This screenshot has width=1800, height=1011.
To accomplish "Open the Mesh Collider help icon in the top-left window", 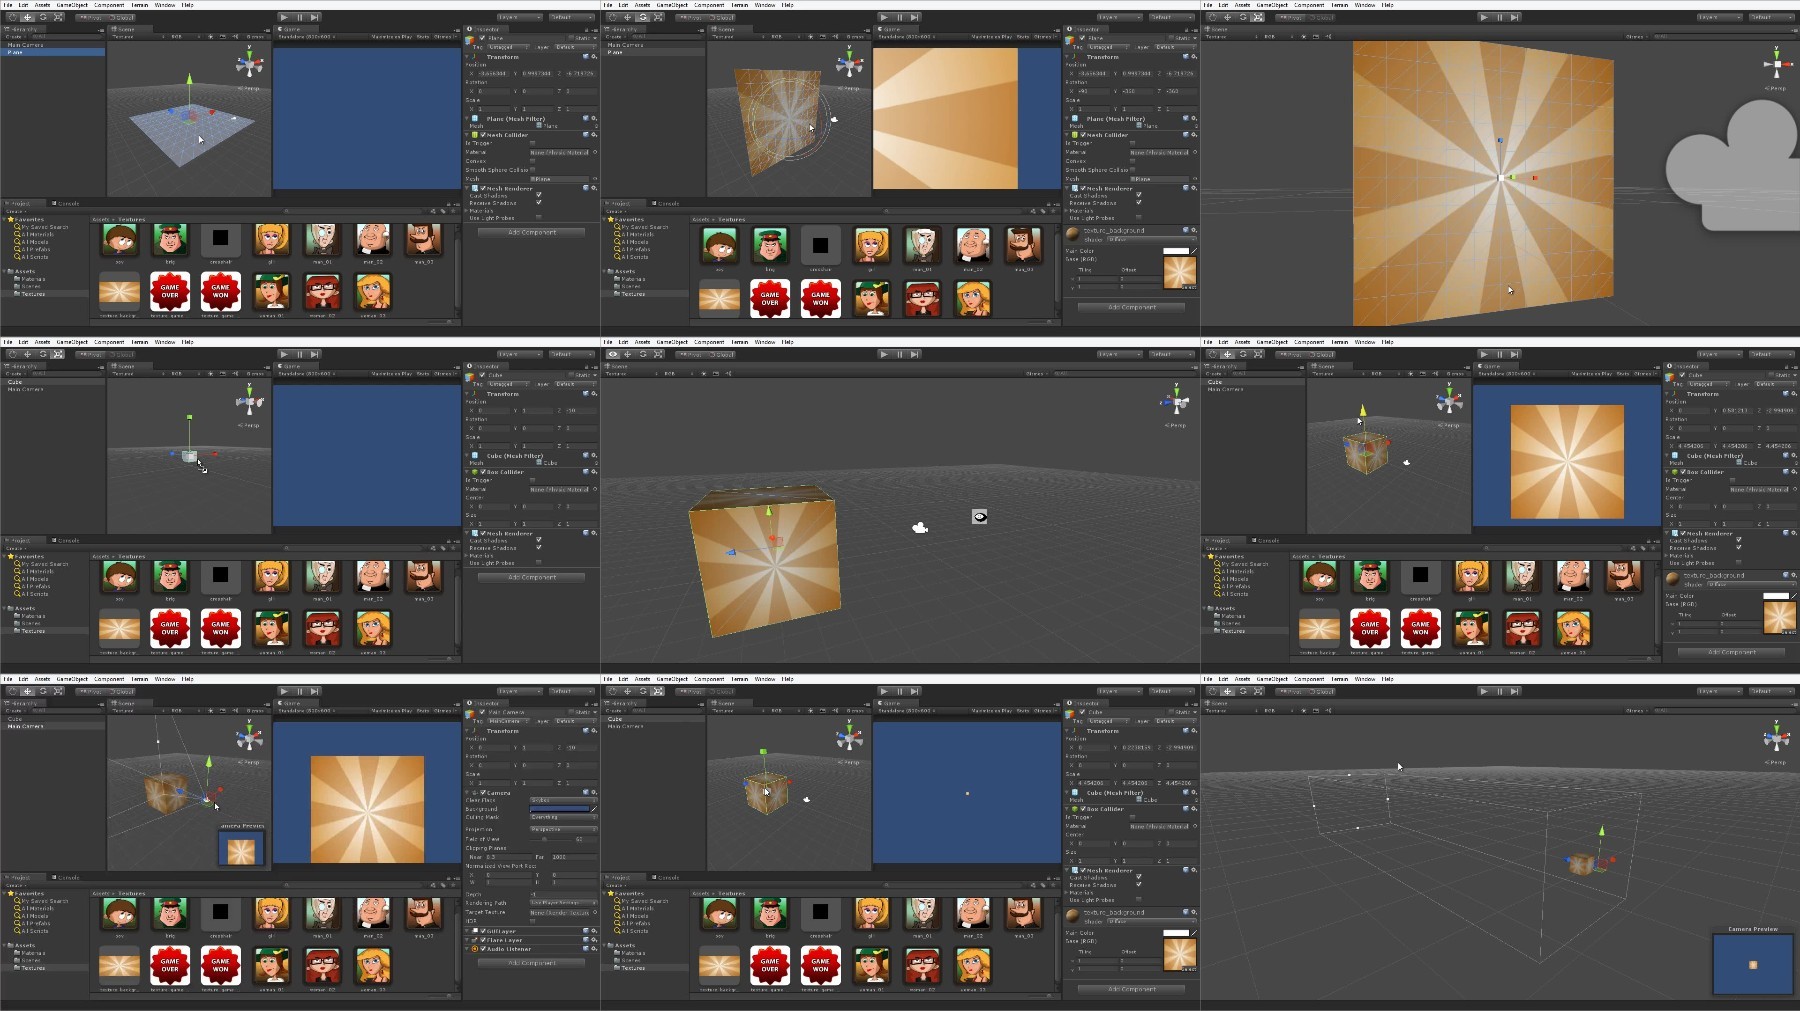I will (x=588, y=134).
